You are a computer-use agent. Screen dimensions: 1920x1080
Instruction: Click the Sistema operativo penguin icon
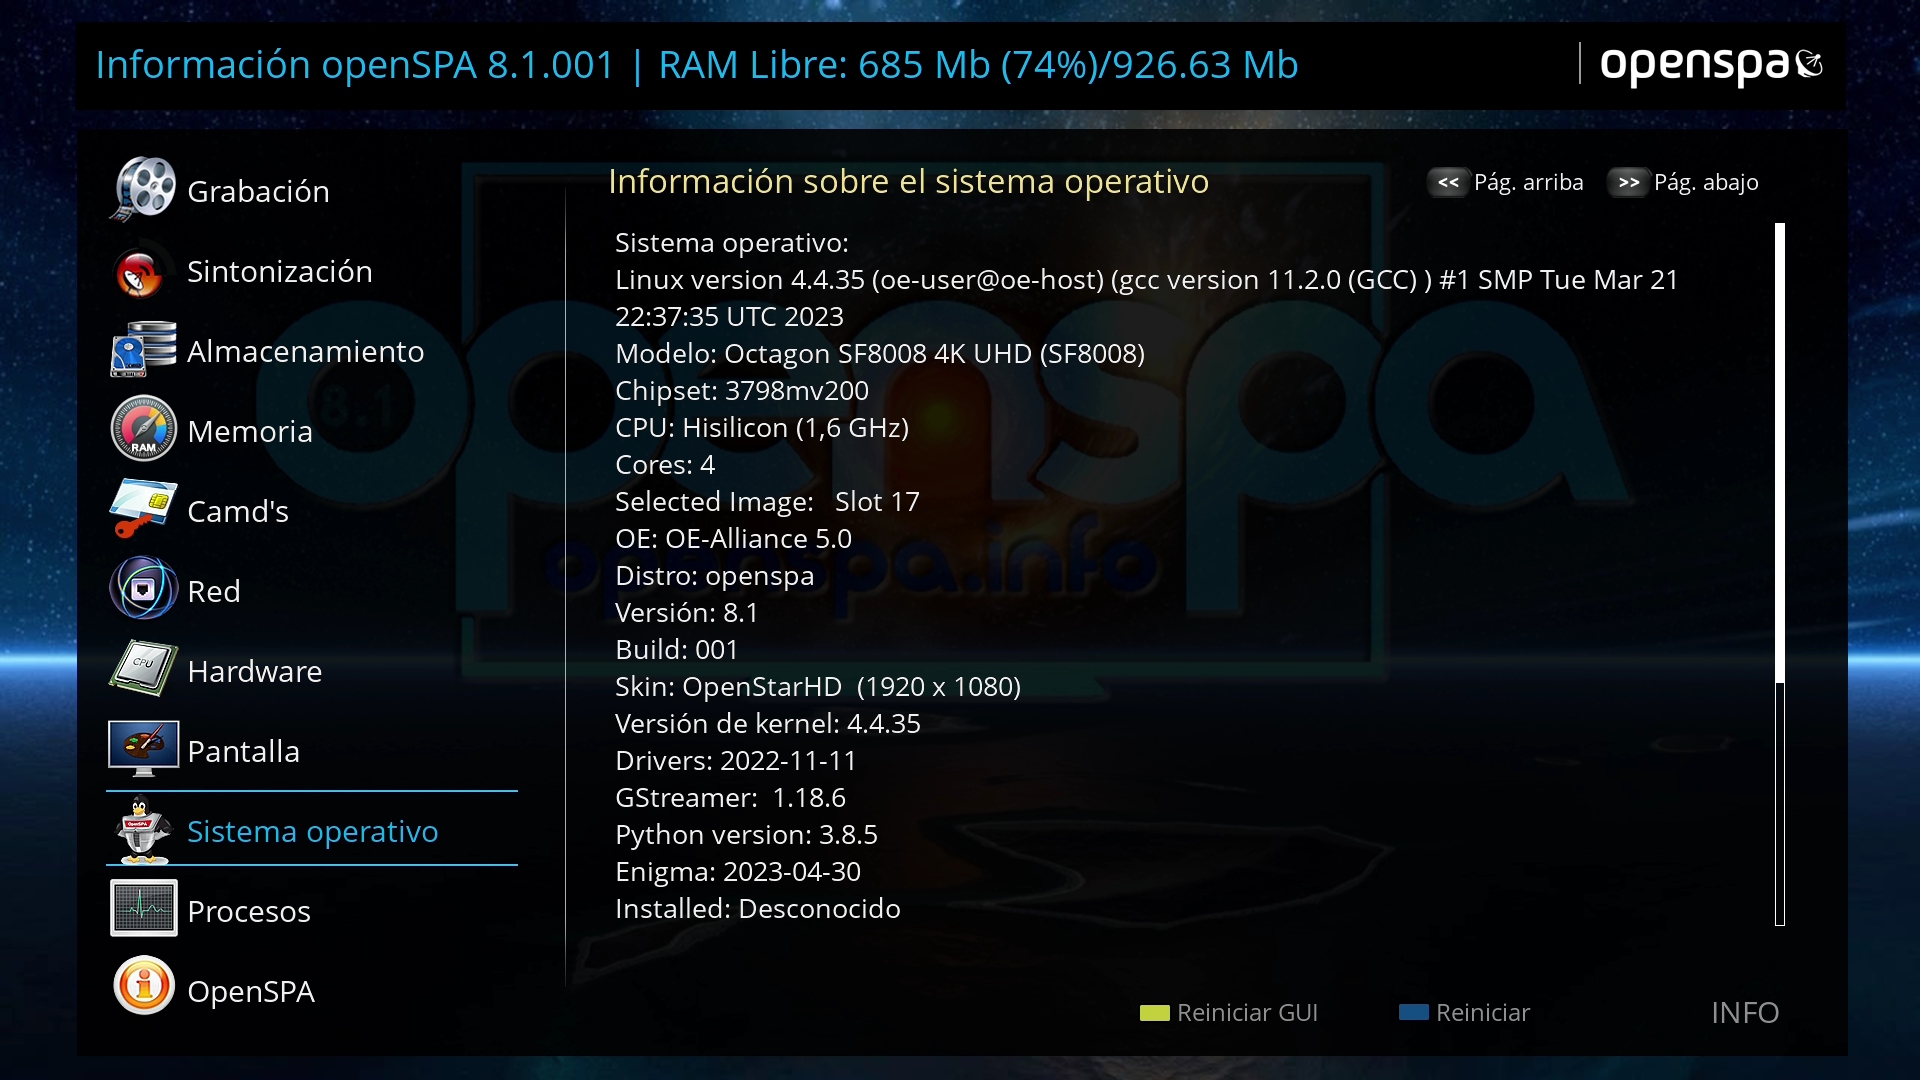(143, 830)
